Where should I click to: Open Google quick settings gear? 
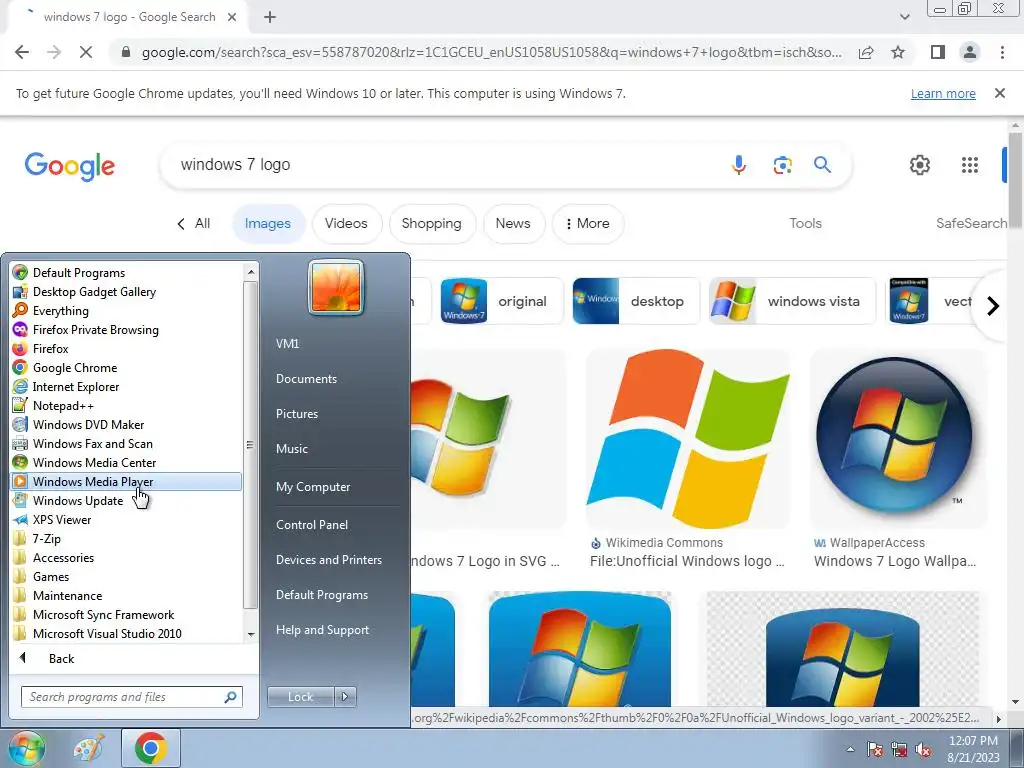point(920,165)
